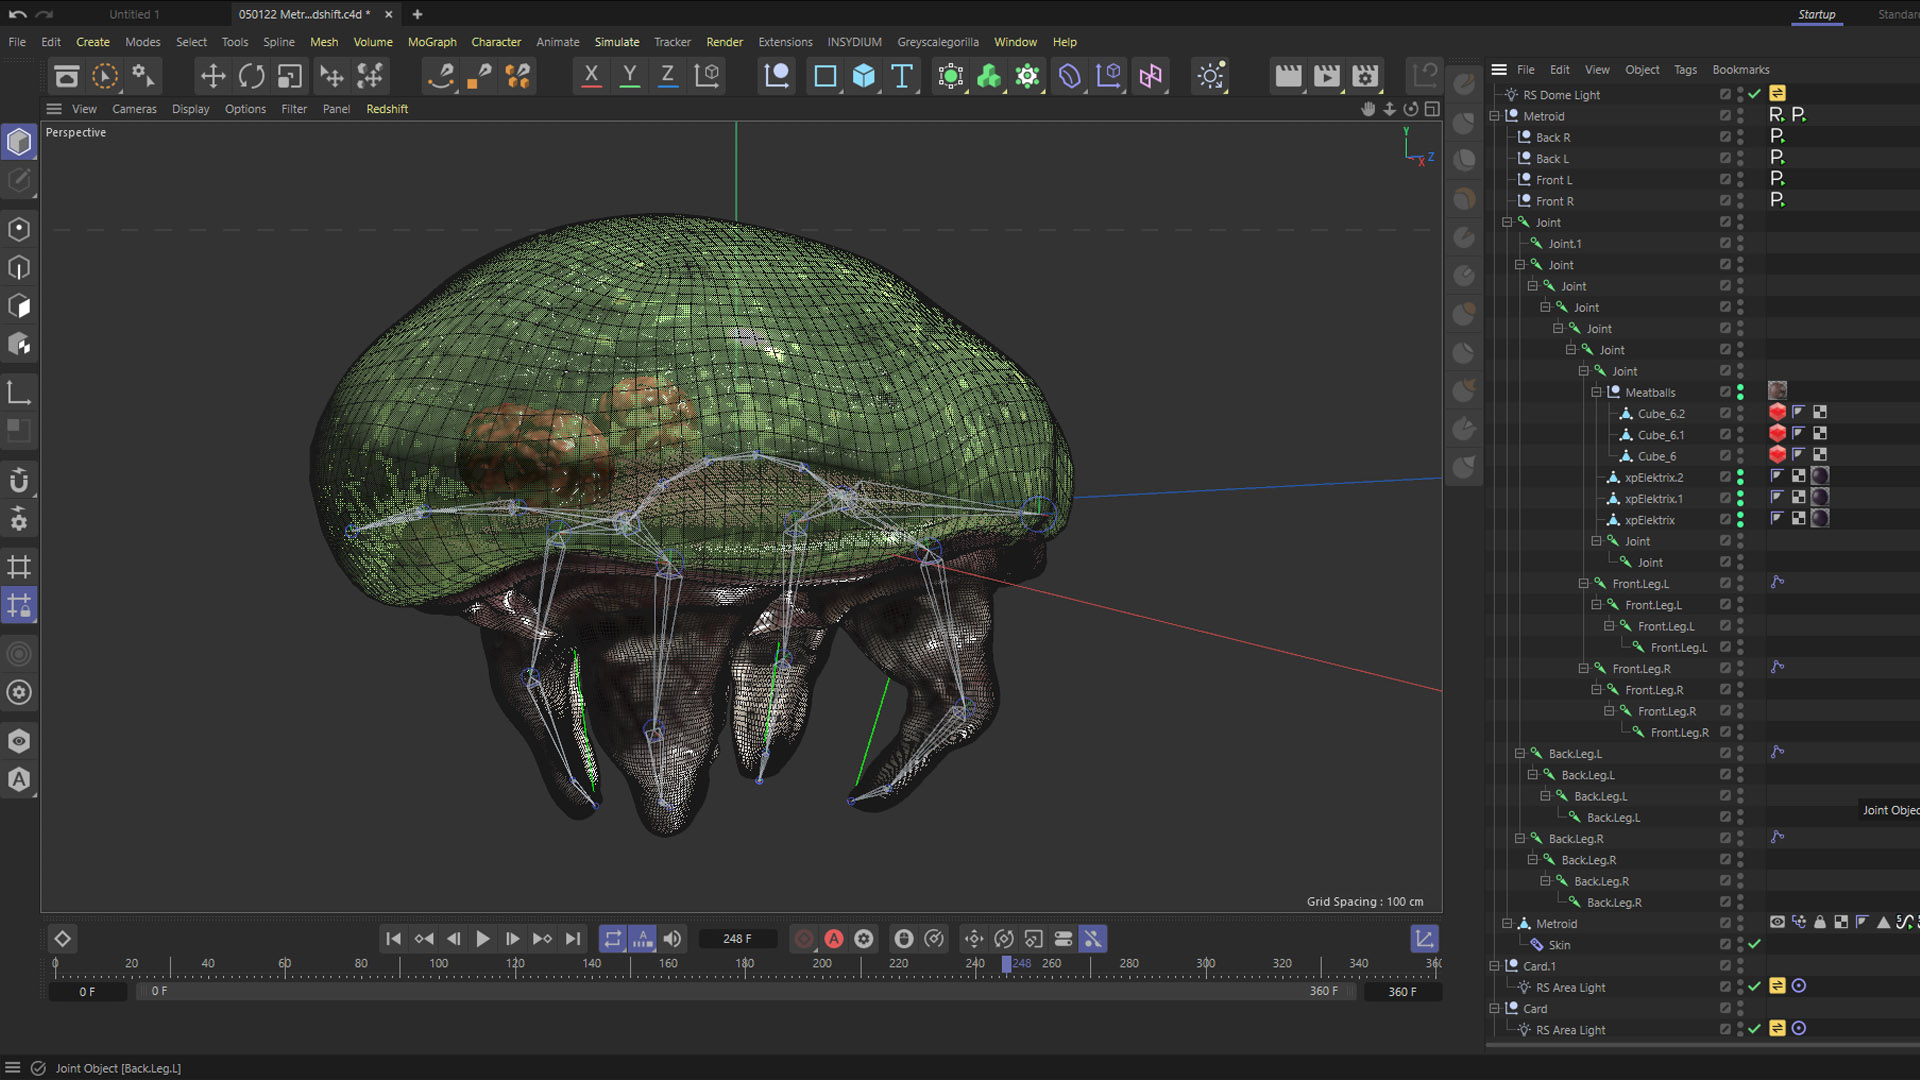Screen dimensions: 1920x1080
Task: Click Record Active Objects button
Action: pos(804,939)
